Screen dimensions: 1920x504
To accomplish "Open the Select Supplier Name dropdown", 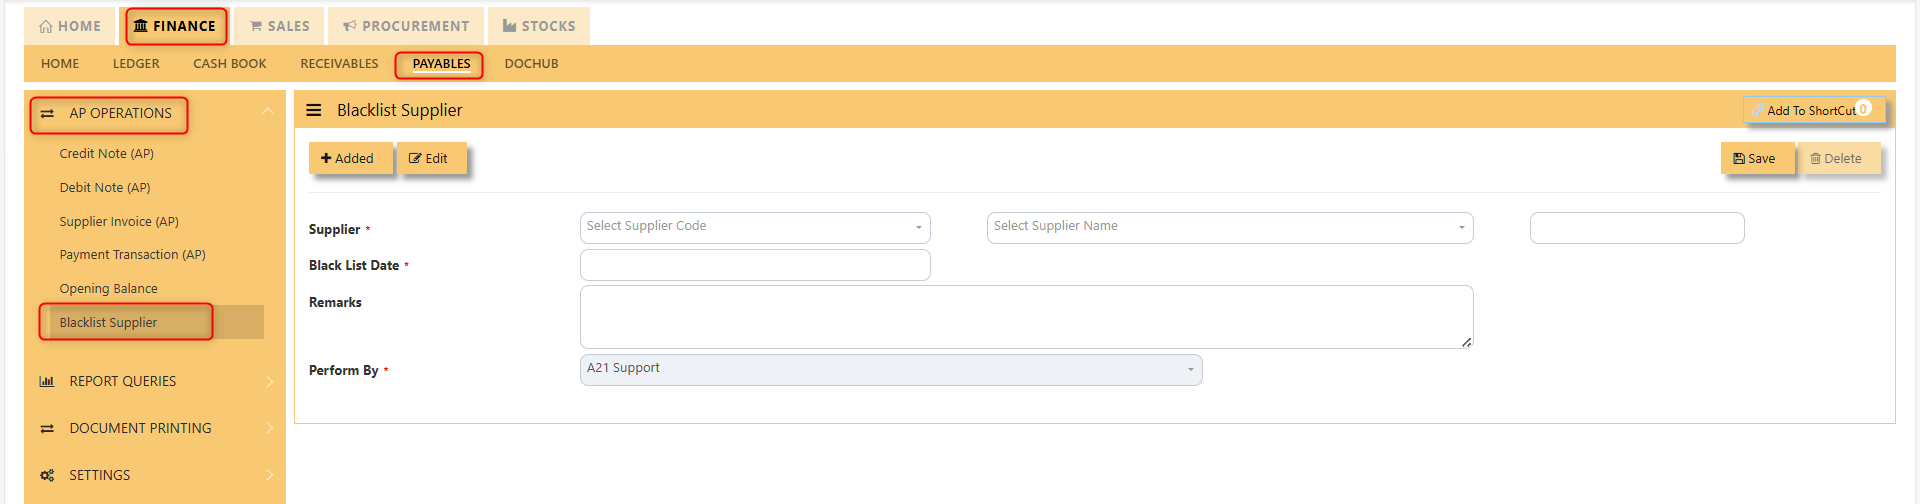I will click(x=1230, y=227).
